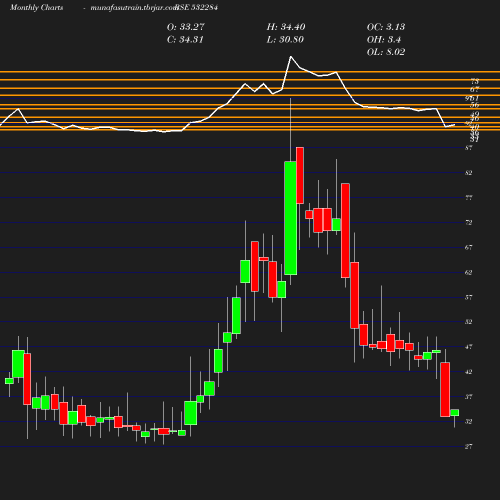Select the low value "L: 30.80"
Screen dimensions: 500x500
[x=285, y=40]
